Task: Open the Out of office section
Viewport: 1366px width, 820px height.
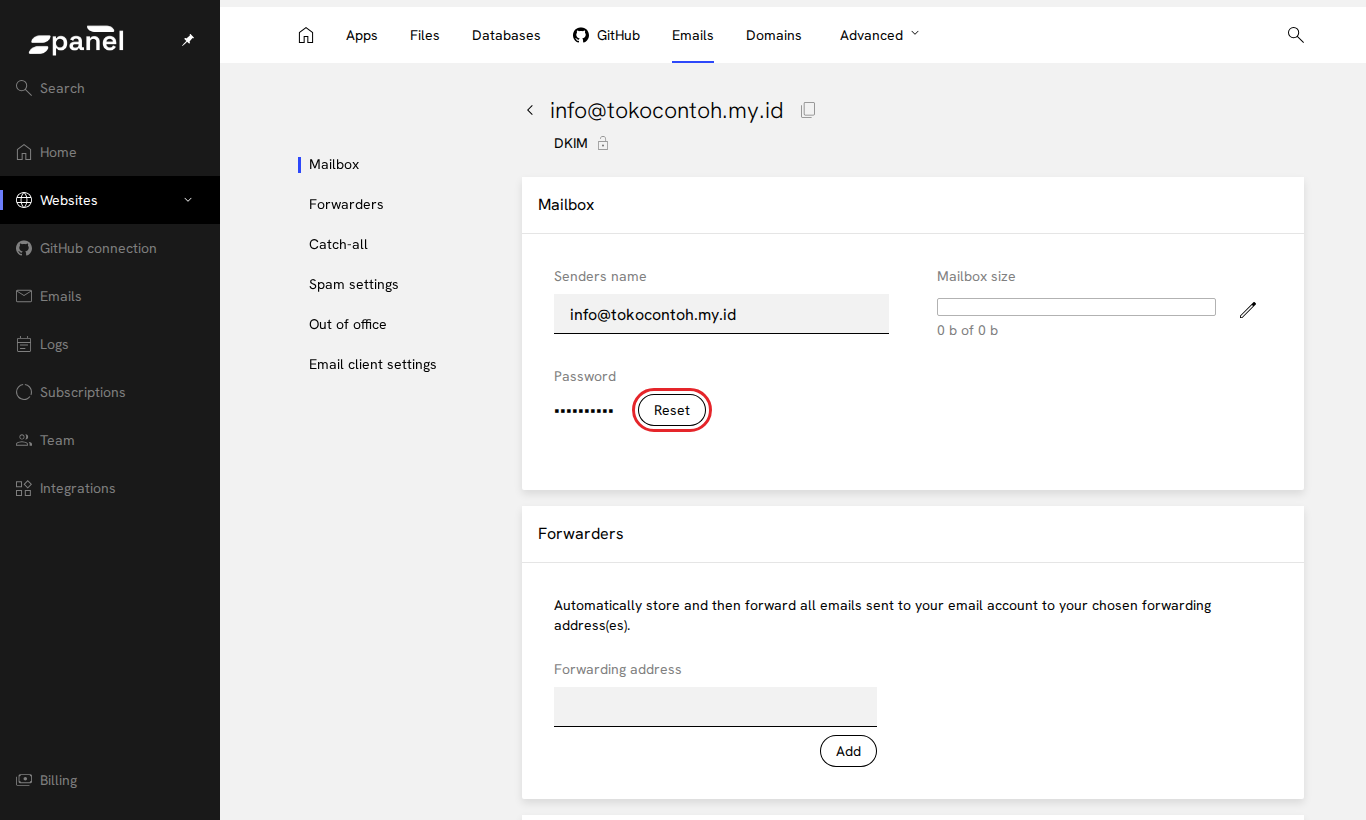Action: (x=348, y=324)
